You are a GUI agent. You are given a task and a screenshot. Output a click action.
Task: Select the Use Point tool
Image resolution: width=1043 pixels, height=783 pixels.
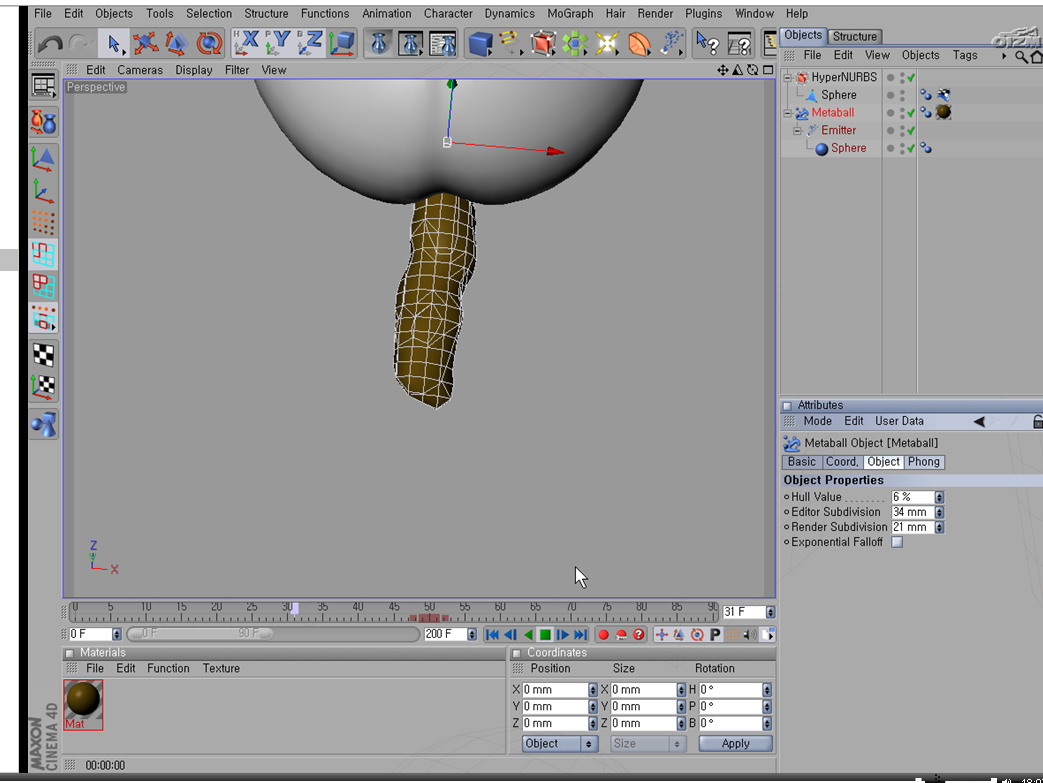click(44, 222)
